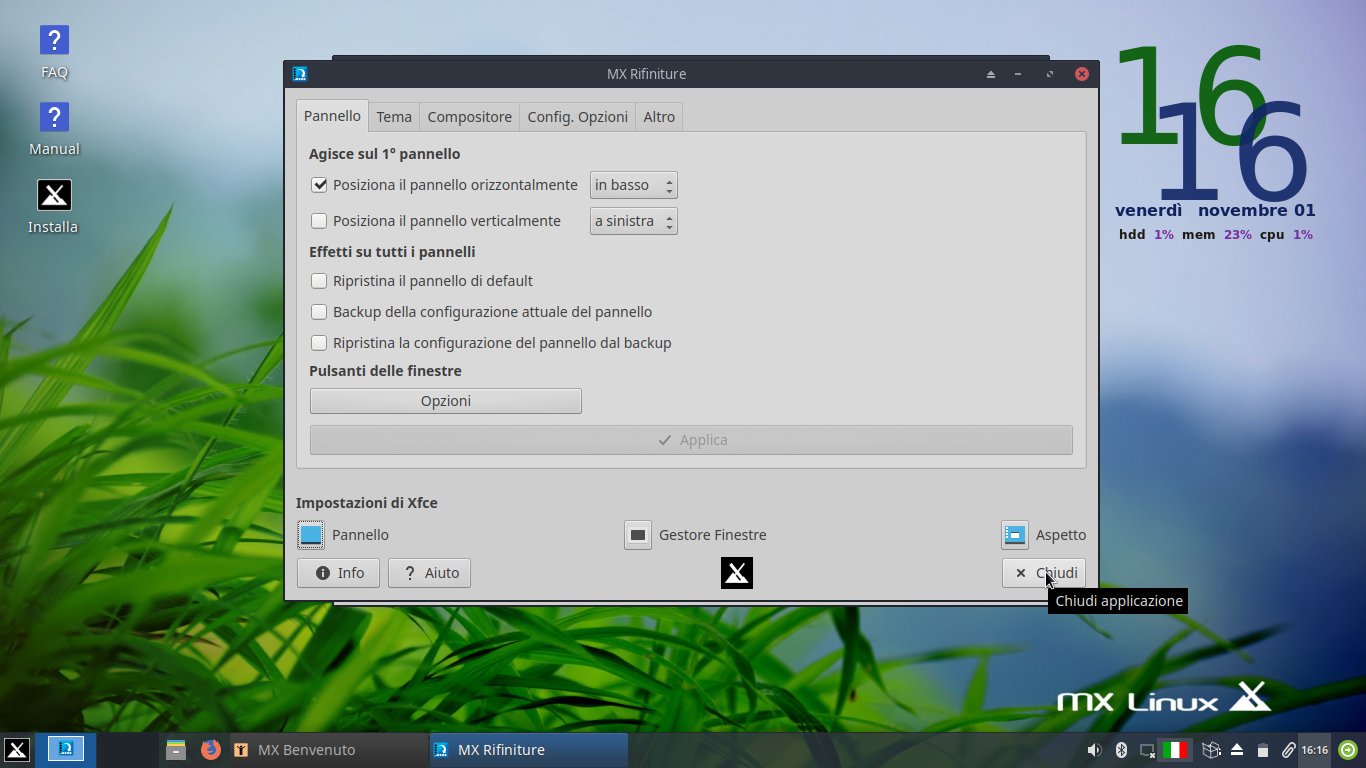The width and height of the screenshot is (1366, 768).
Task: Click the MX Rifiniture taskbar window button
Action: (x=529, y=750)
